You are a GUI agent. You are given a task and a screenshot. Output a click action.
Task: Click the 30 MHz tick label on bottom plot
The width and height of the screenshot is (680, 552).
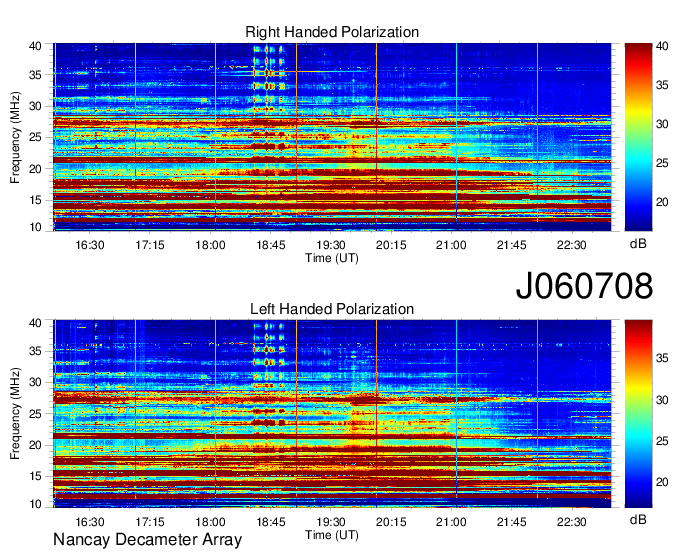coord(35,382)
